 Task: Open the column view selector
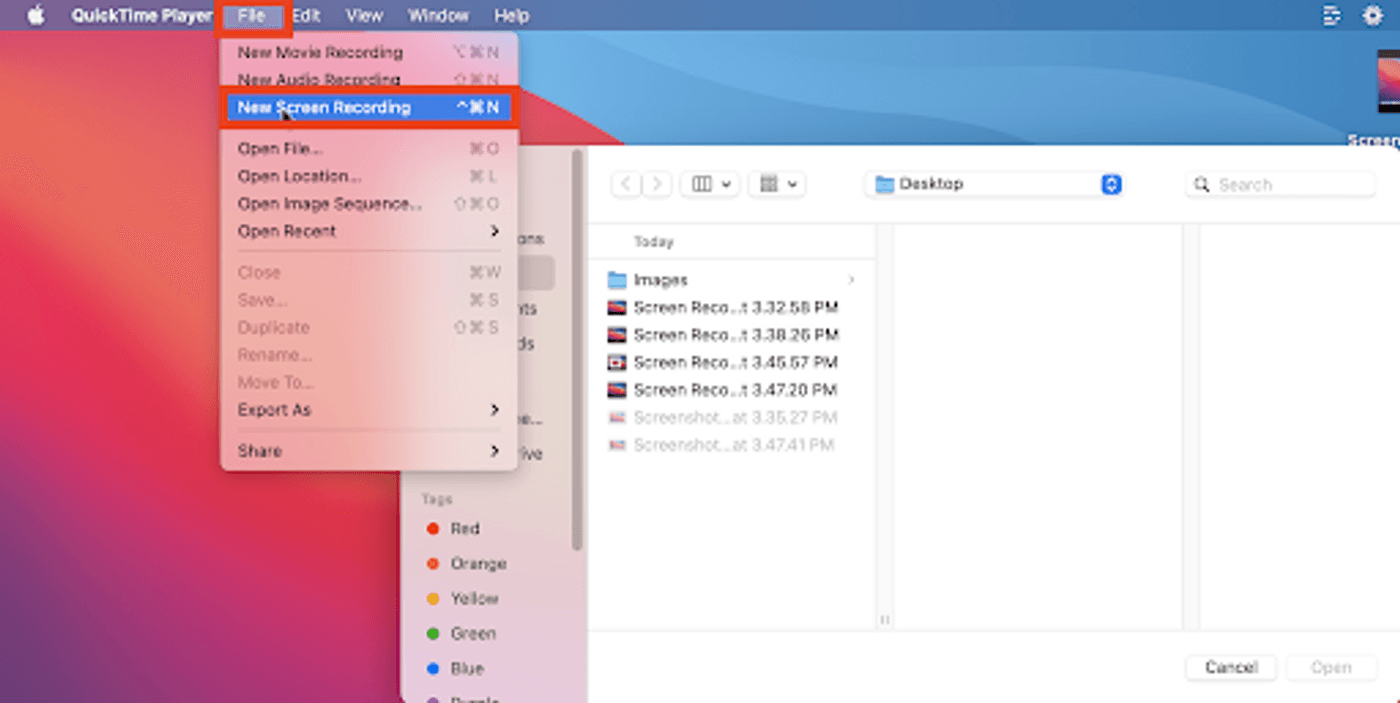point(709,184)
